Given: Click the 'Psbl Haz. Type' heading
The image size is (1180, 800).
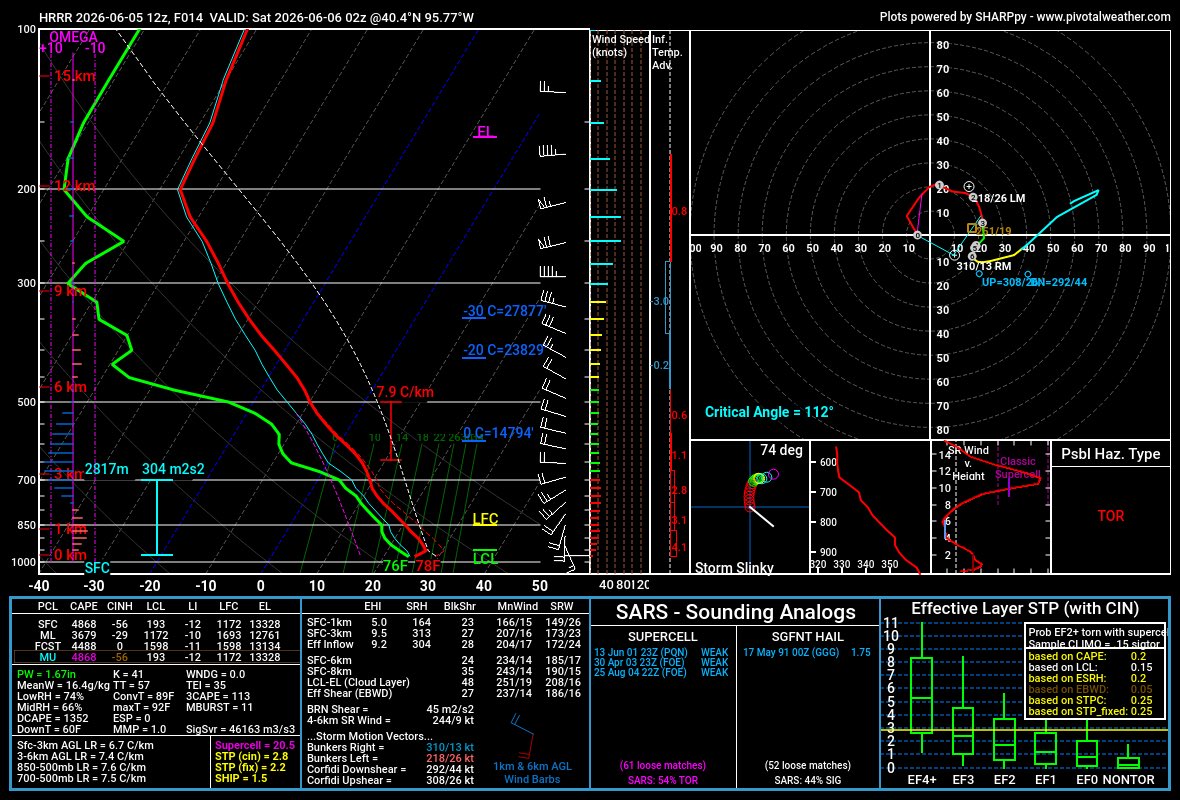Looking at the screenshot, I should (1110, 454).
